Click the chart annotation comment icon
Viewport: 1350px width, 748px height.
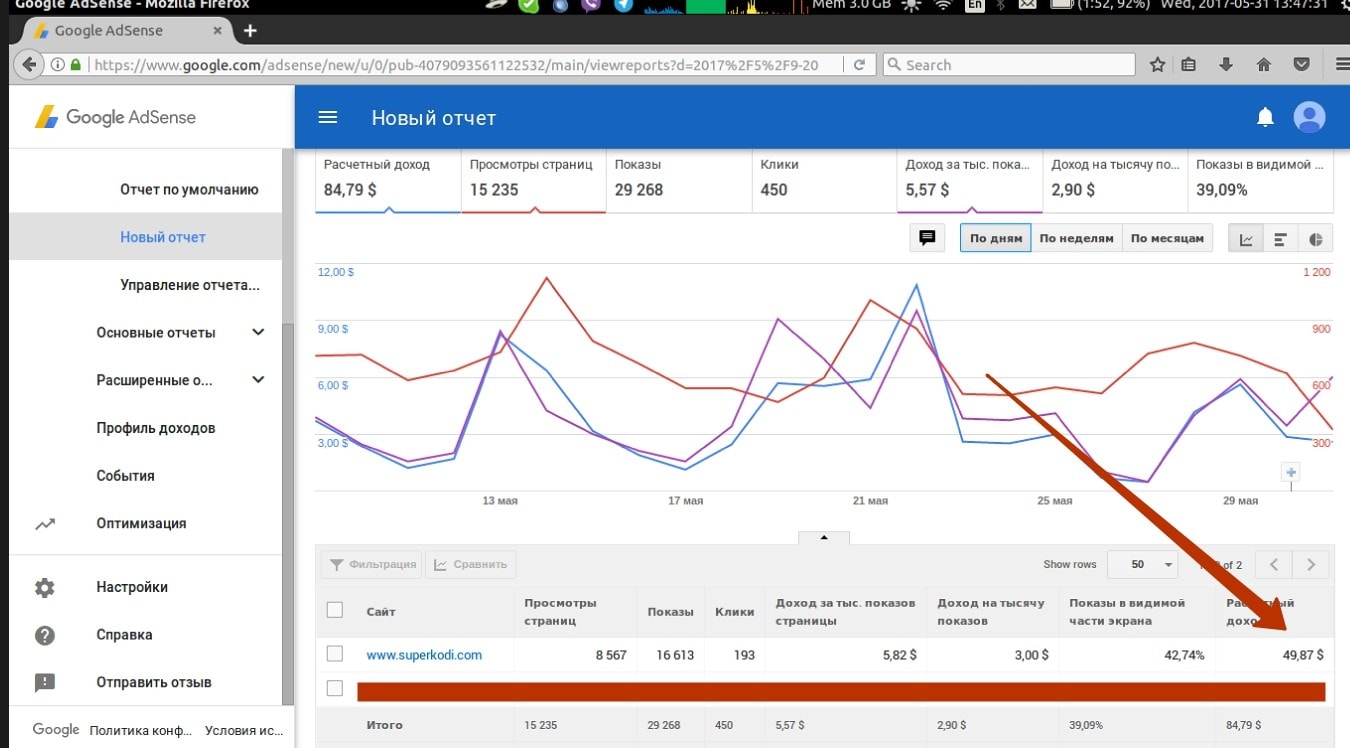927,238
